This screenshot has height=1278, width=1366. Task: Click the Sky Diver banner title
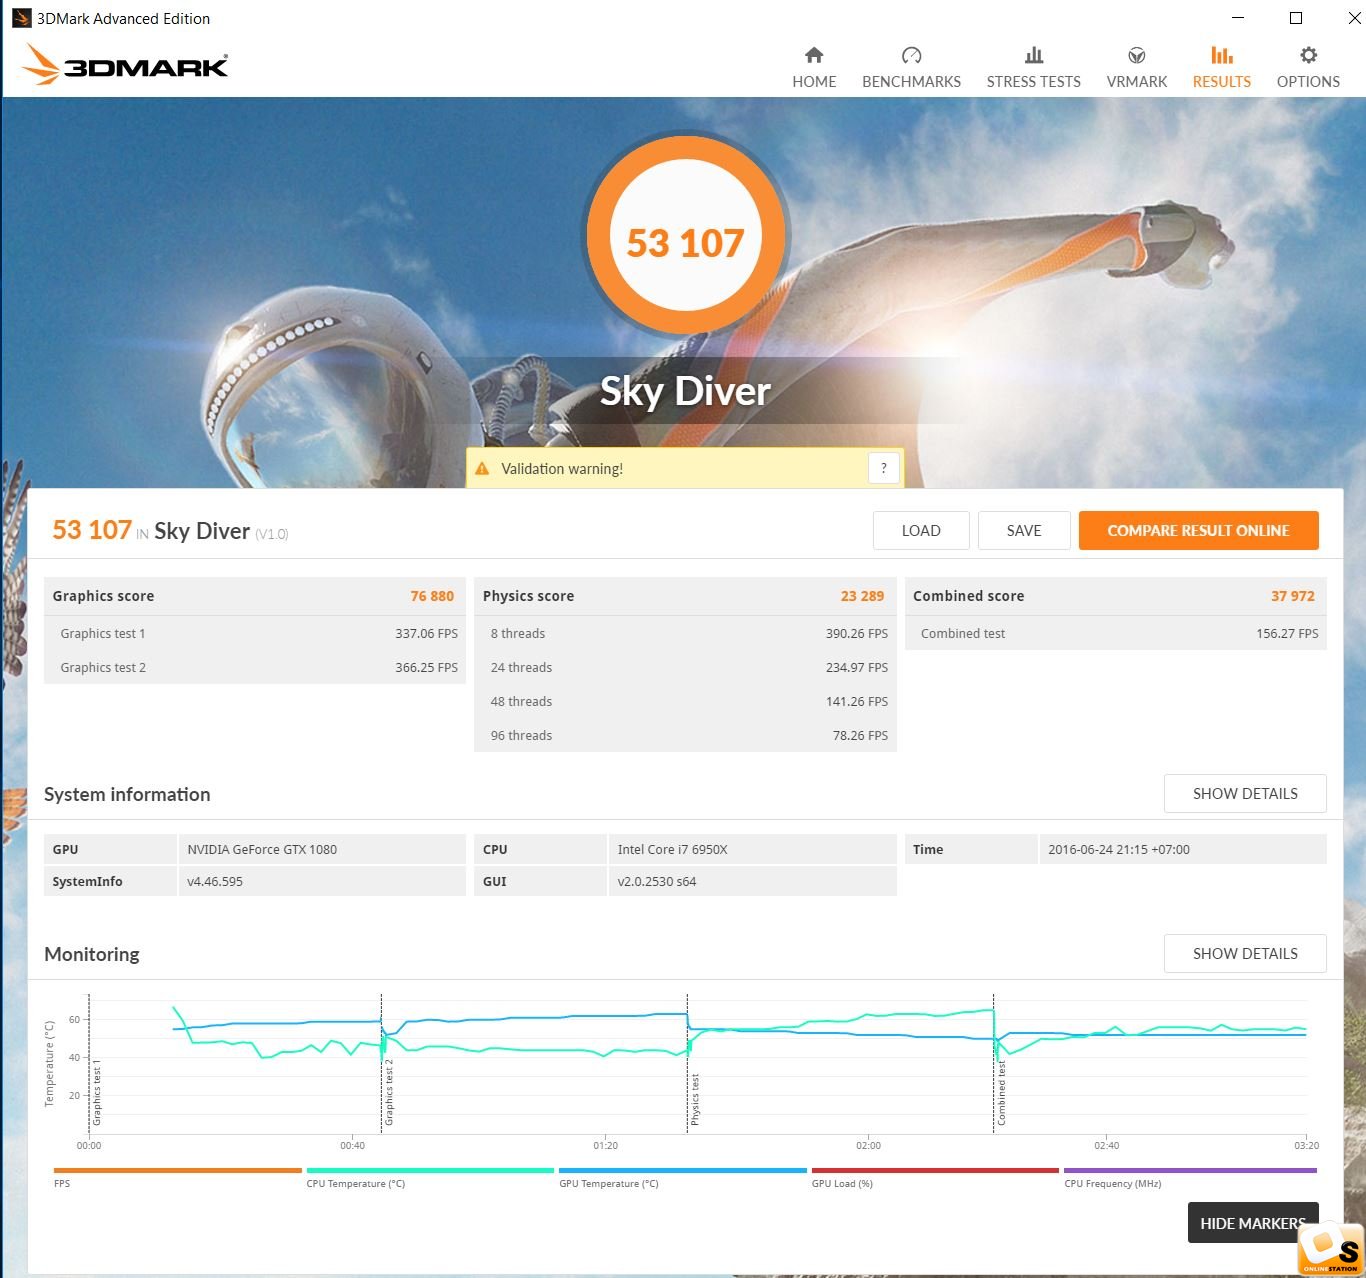coord(685,391)
